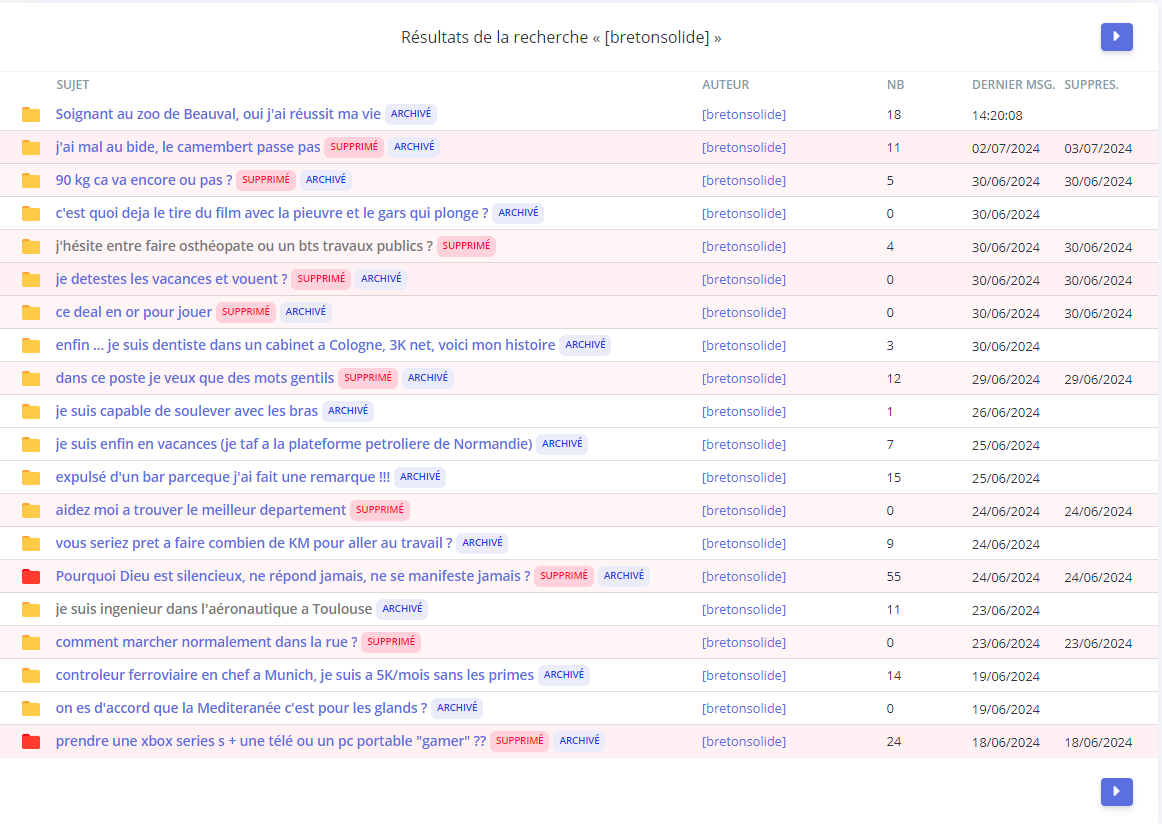Viewport: 1162px width, 824px height.
Task: Click folder icon for 'je suis capable de soulever'
Action: [x=31, y=411]
